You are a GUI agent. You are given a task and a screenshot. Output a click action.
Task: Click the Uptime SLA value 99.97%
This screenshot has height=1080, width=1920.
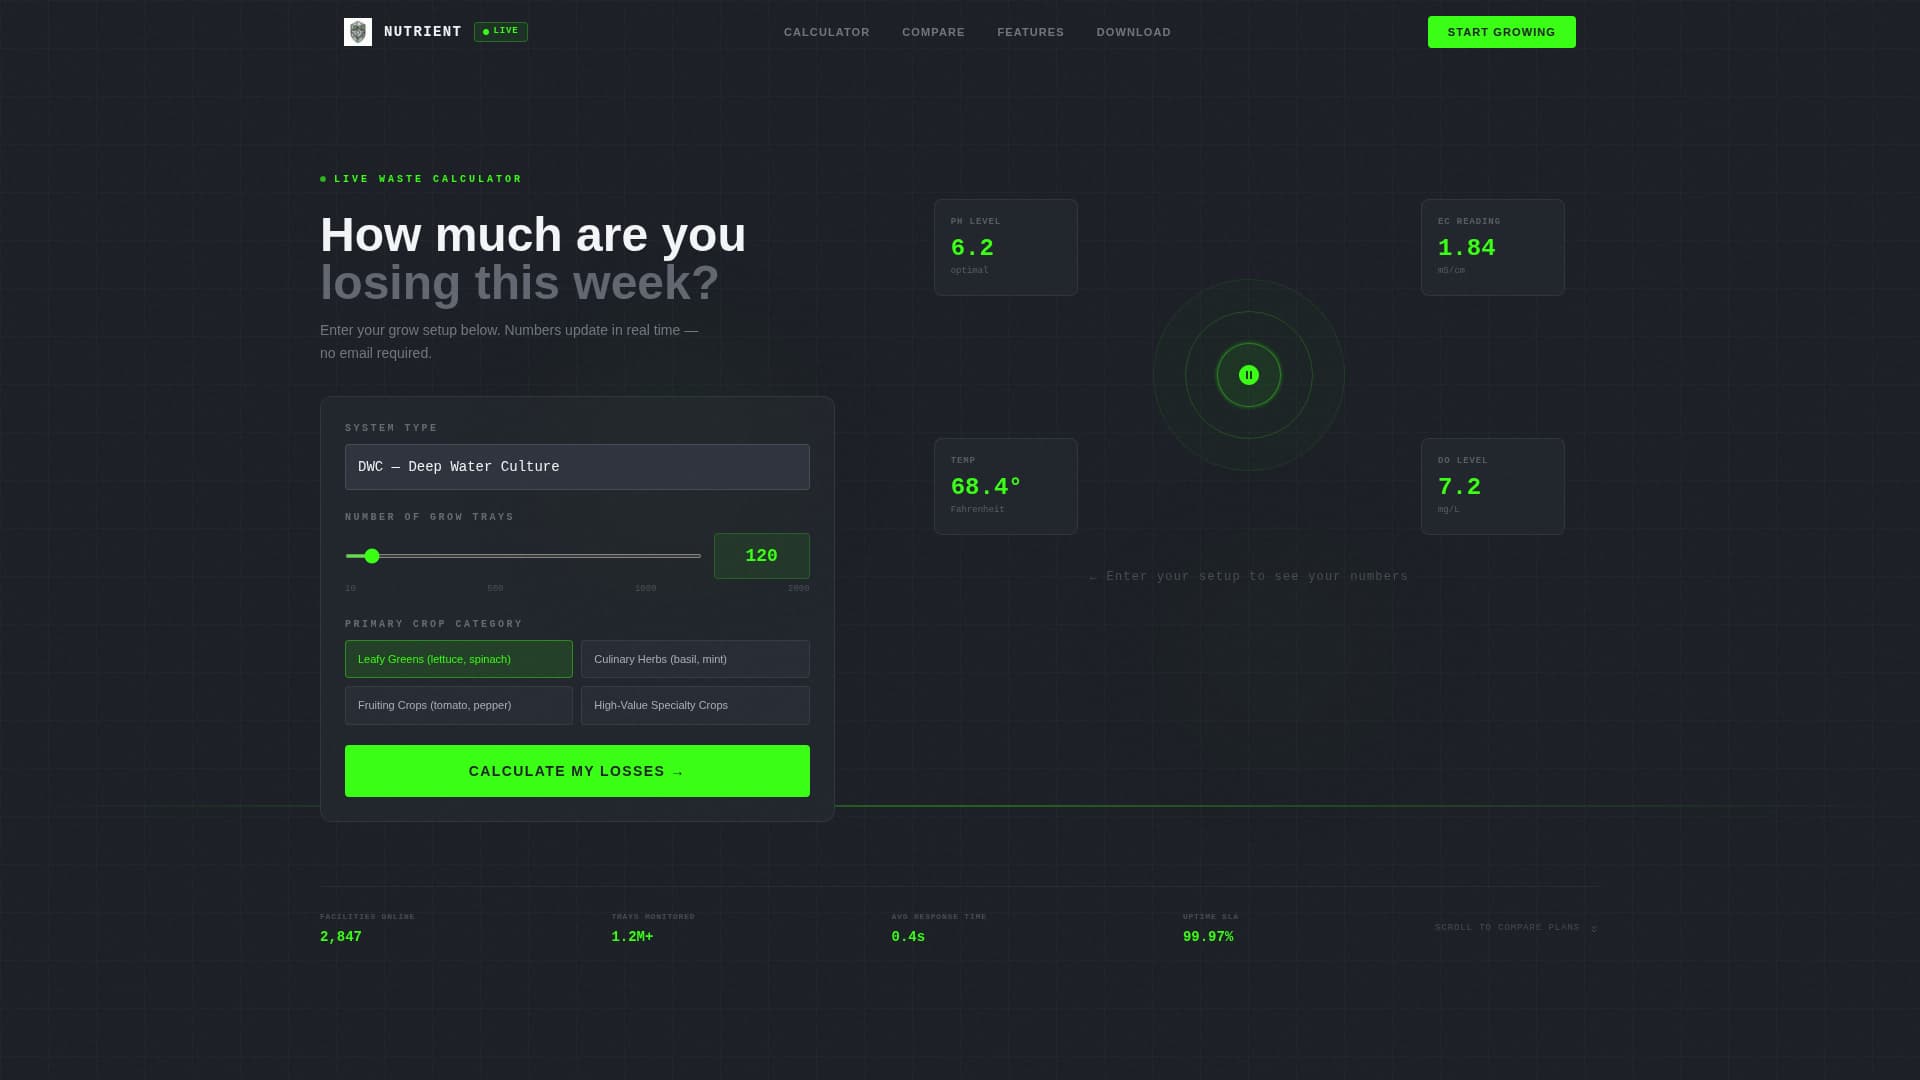tap(1208, 937)
